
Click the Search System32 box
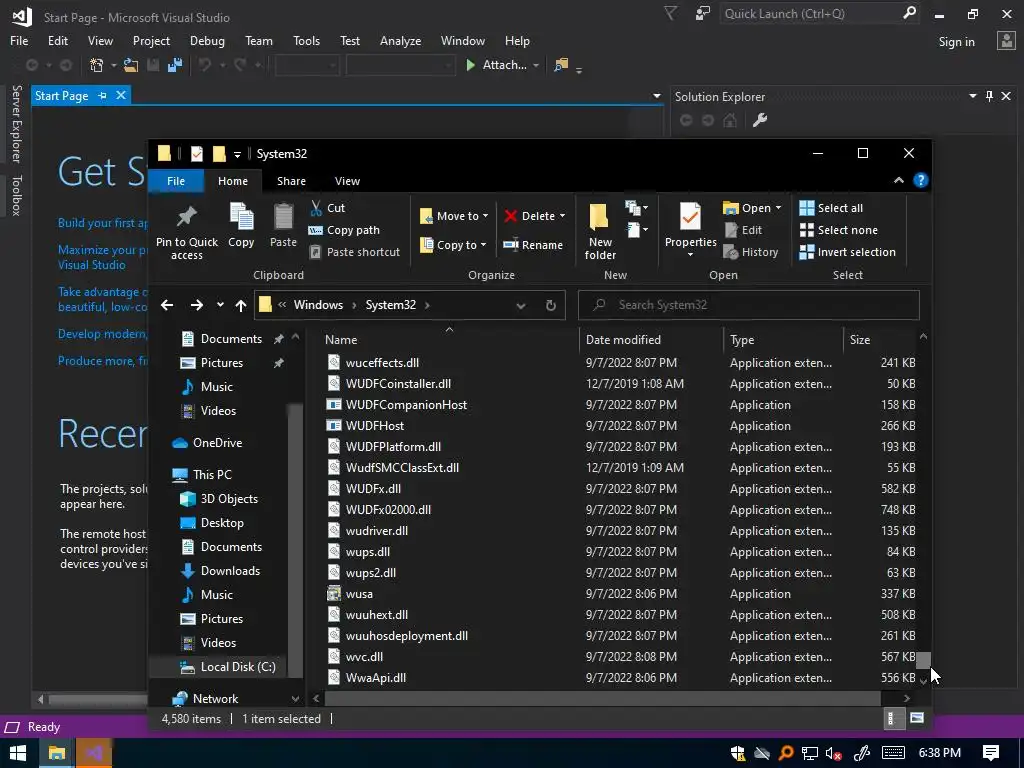pos(749,305)
